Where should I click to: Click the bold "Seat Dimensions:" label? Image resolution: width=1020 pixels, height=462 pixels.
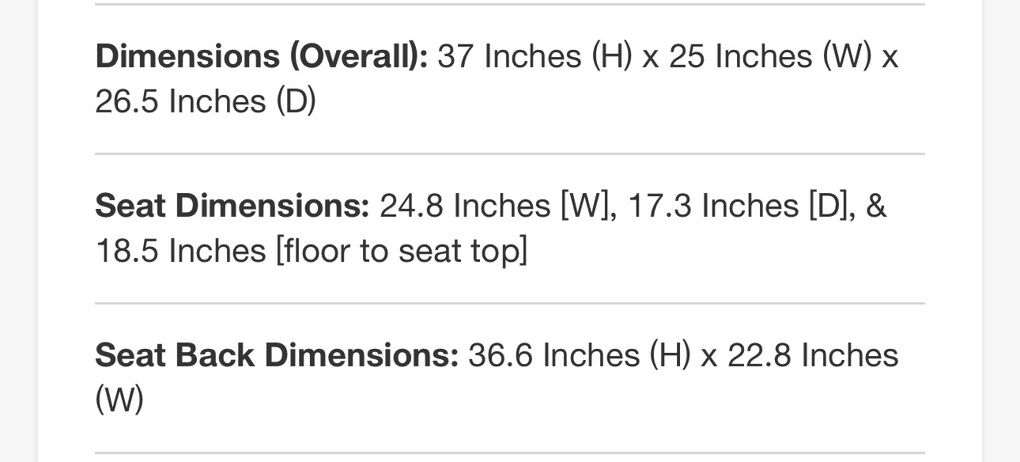pyautogui.click(x=232, y=206)
